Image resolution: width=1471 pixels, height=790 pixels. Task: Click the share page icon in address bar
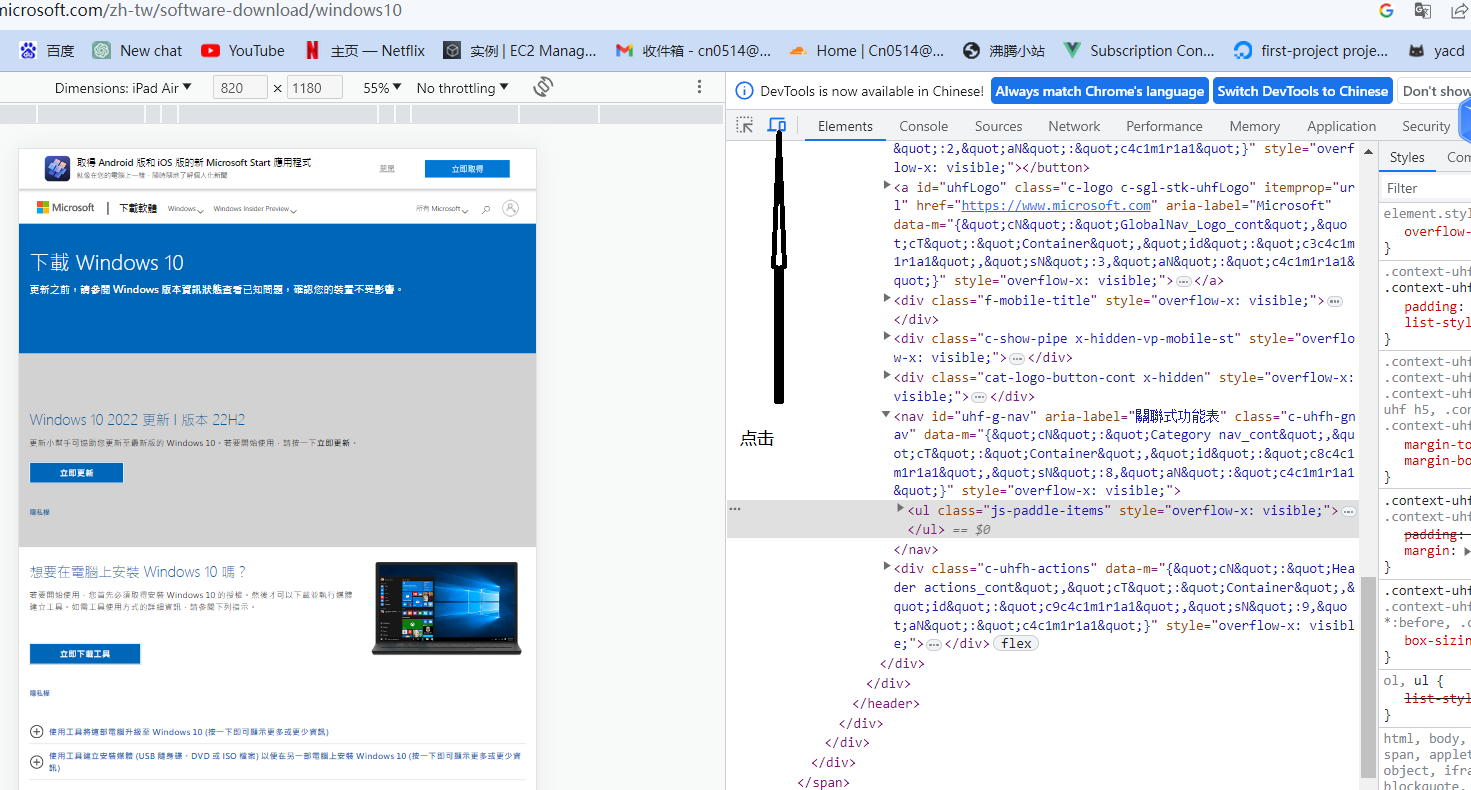tap(1459, 10)
